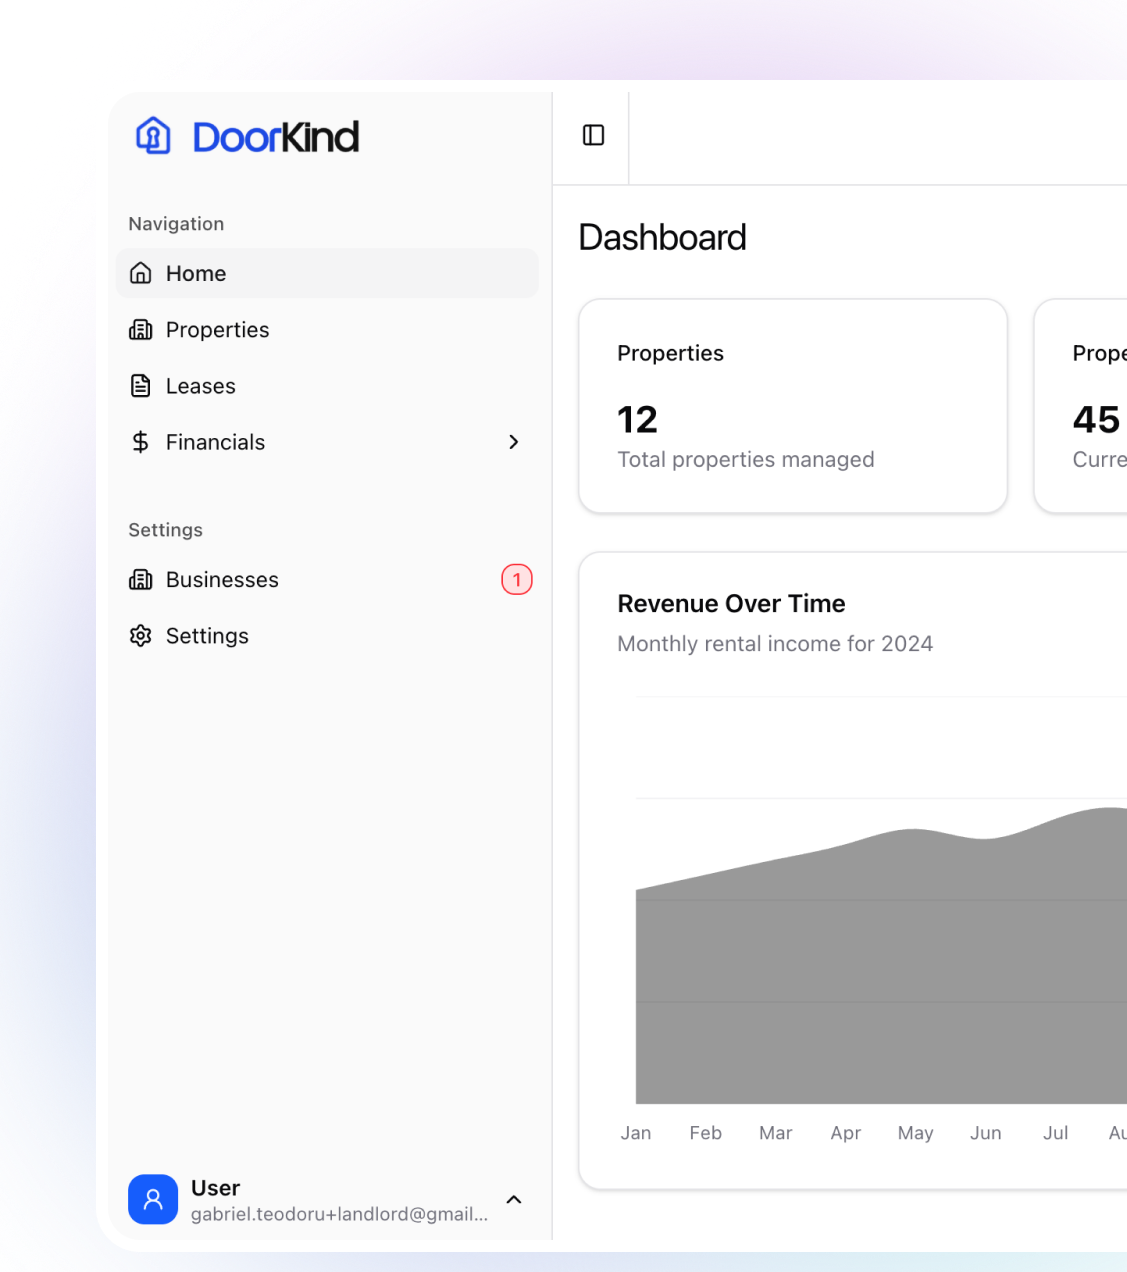The height and width of the screenshot is (1272, 1127).
Task: Click the DoorKind brand name text
Action: (275, 137)
